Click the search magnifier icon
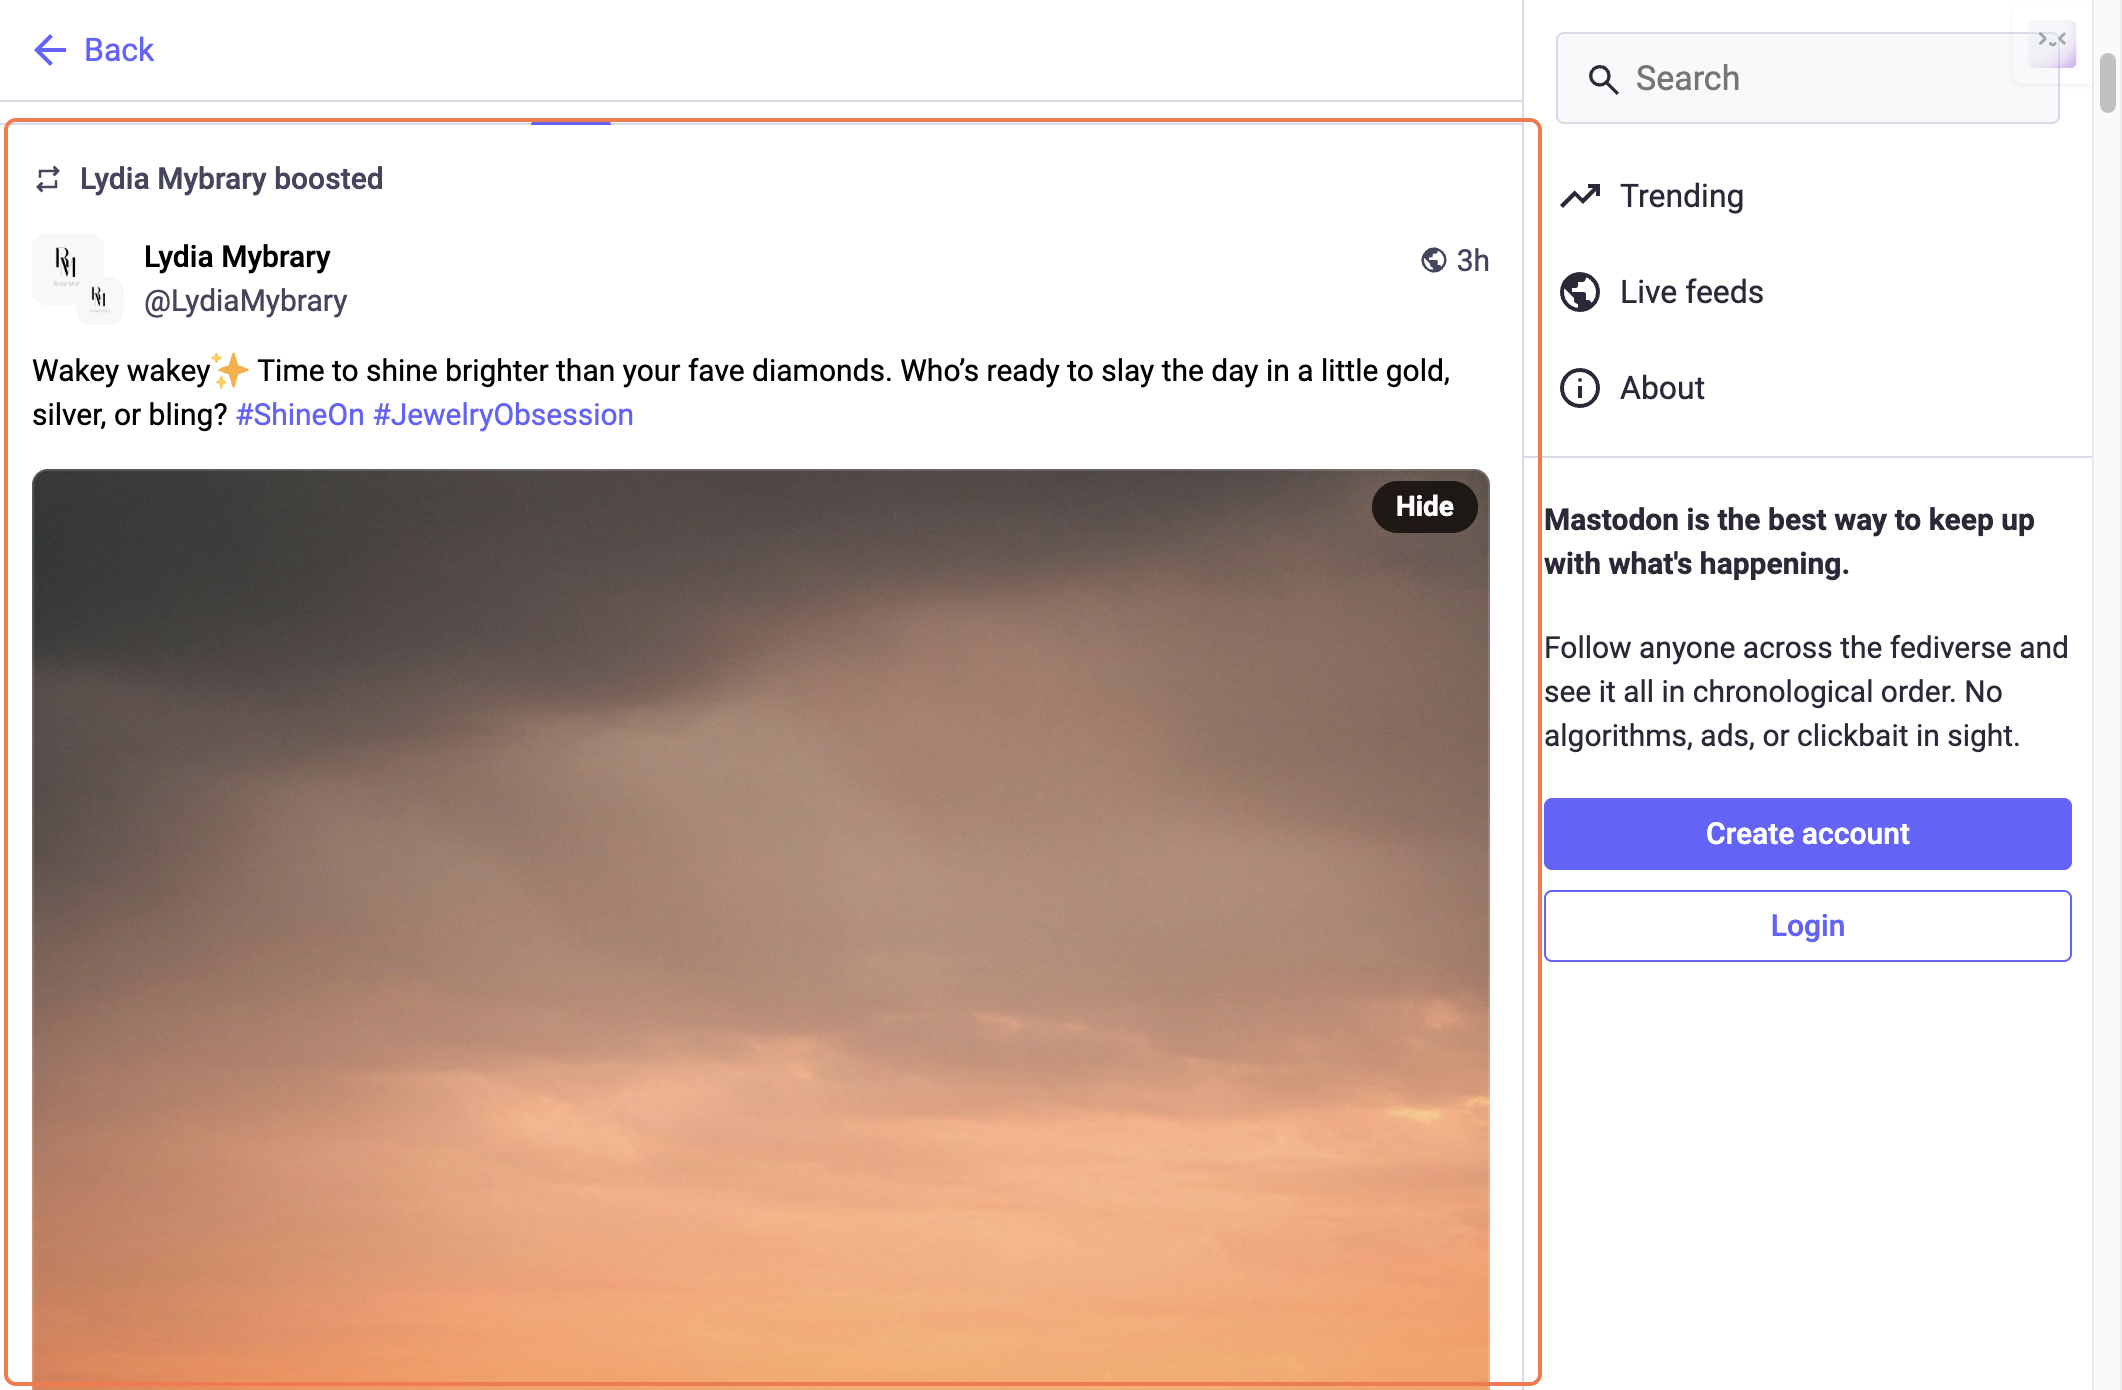2122x1390 pixels. tap(1603, 79)
